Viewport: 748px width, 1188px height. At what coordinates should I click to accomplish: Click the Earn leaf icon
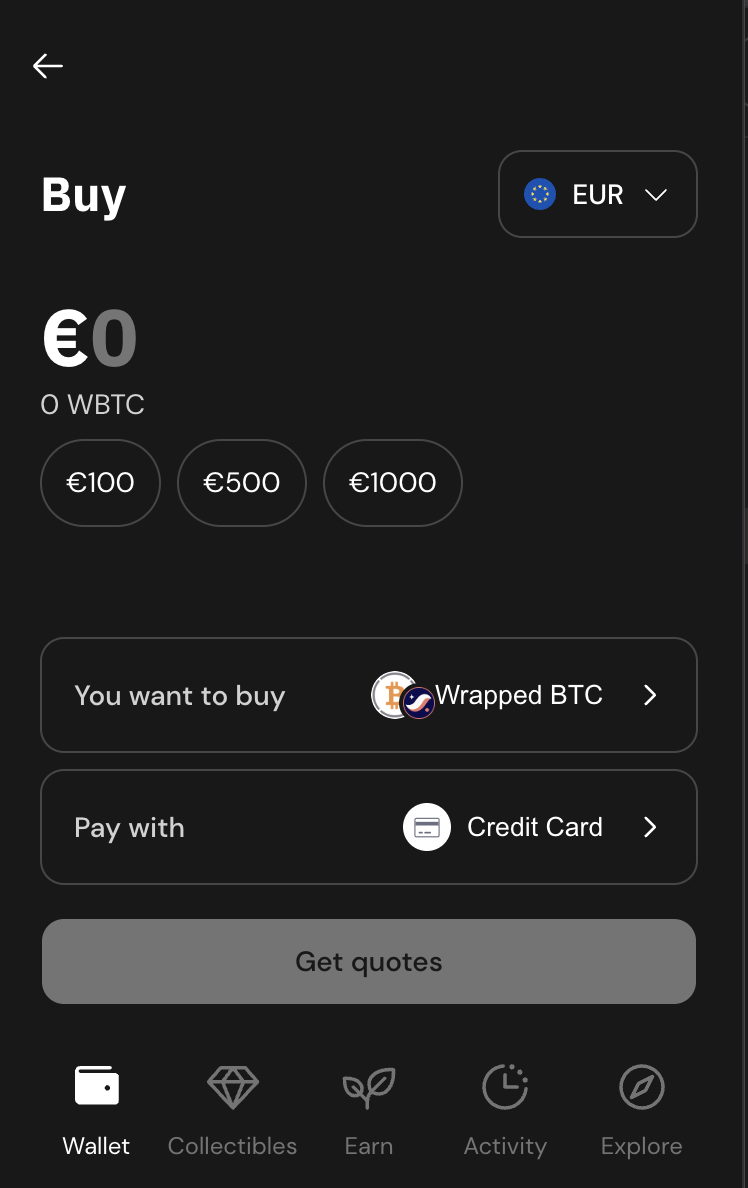[x=368, y=1088]
